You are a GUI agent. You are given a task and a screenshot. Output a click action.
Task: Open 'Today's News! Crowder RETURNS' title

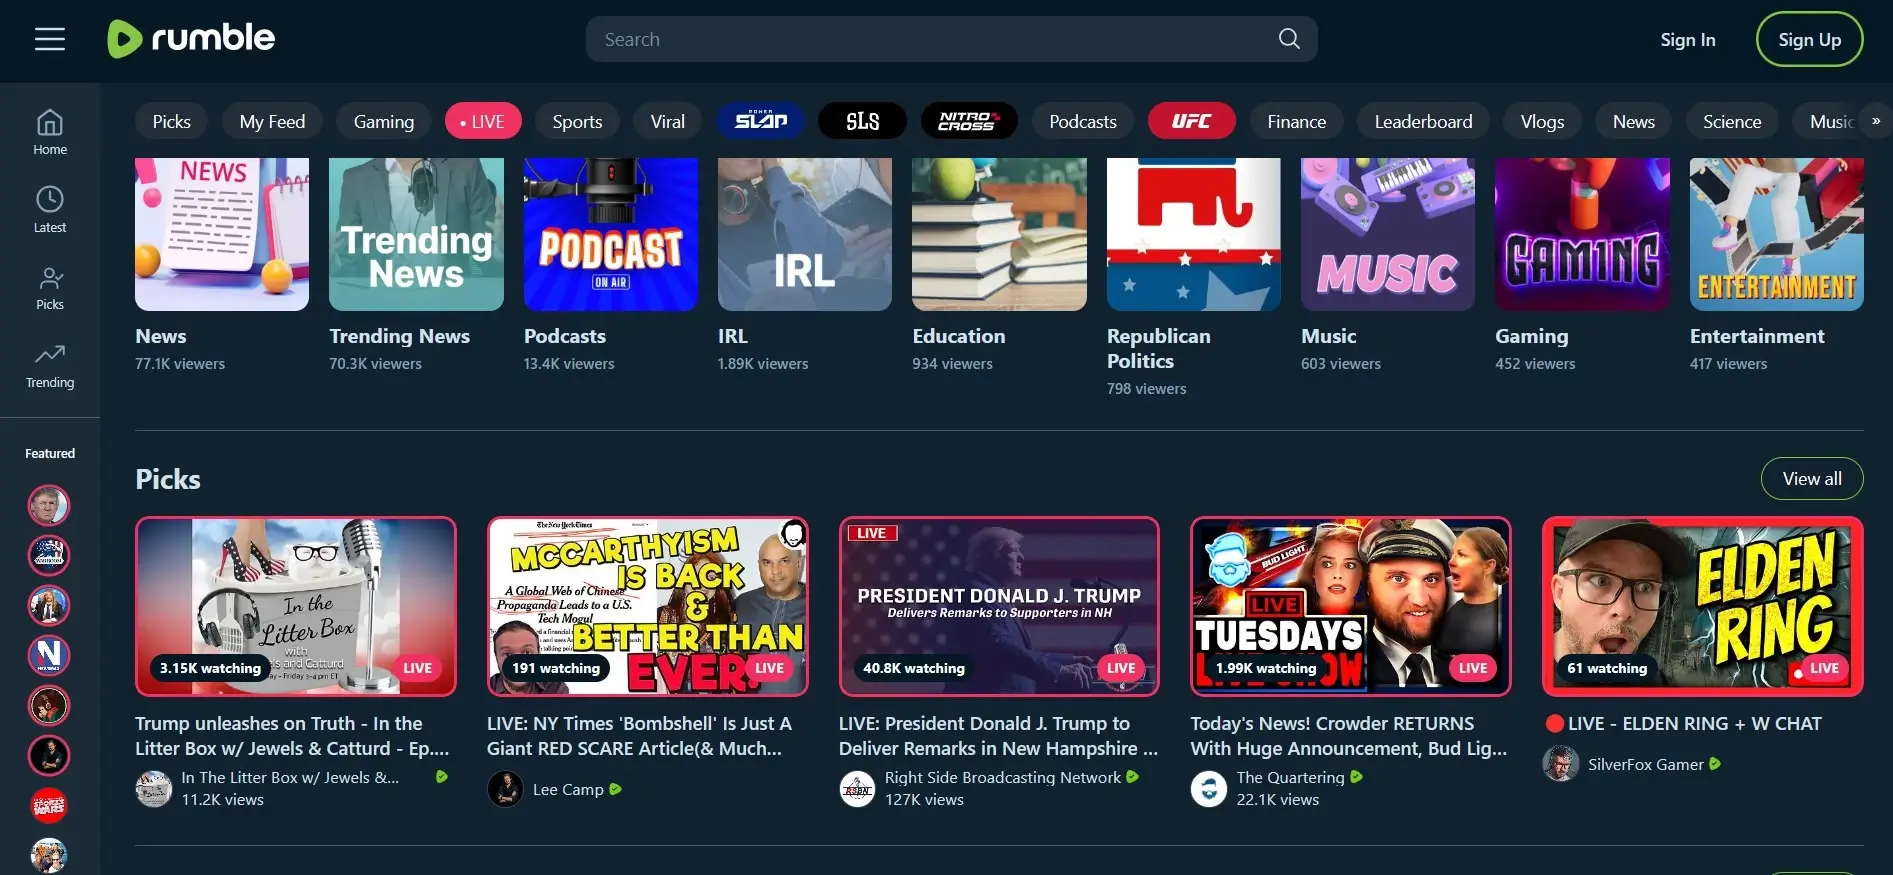(x=1348, y=736)
